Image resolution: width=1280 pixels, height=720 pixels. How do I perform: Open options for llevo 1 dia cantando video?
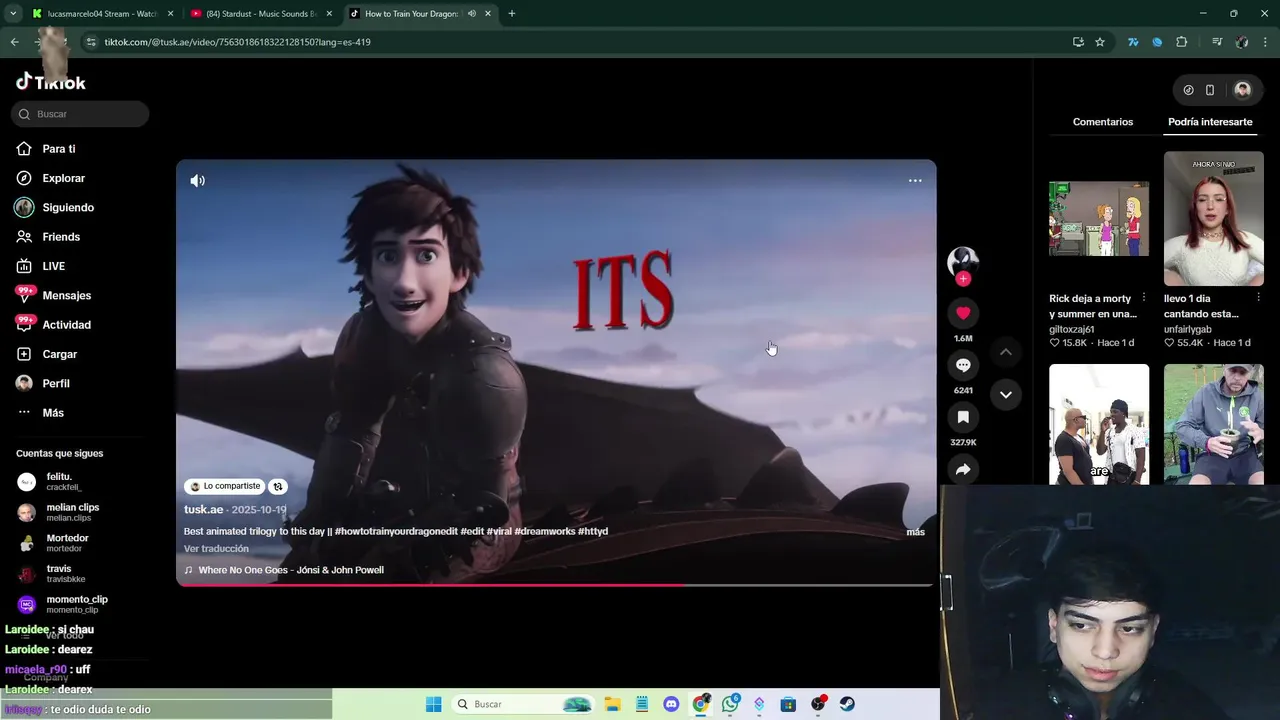(1258, 298)
